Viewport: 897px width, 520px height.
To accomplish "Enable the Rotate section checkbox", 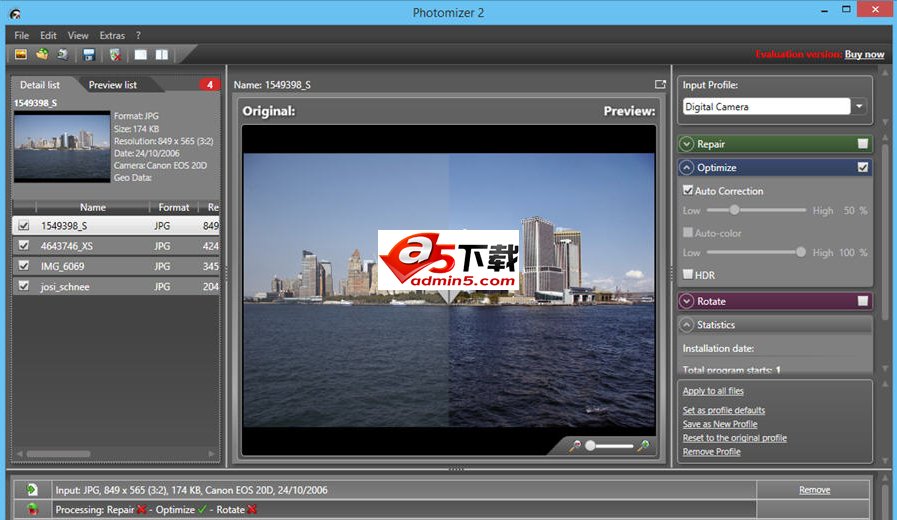I will click(x=863, y=301).
